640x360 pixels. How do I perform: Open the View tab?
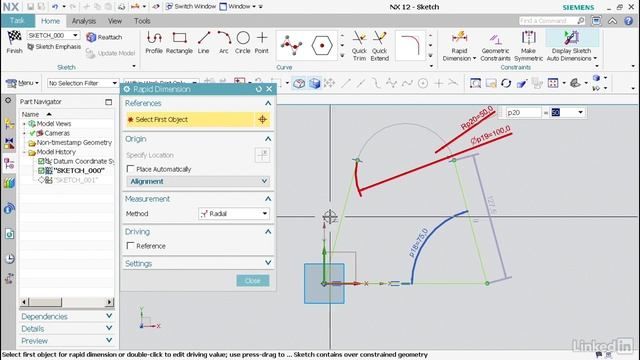click(115, 21)
